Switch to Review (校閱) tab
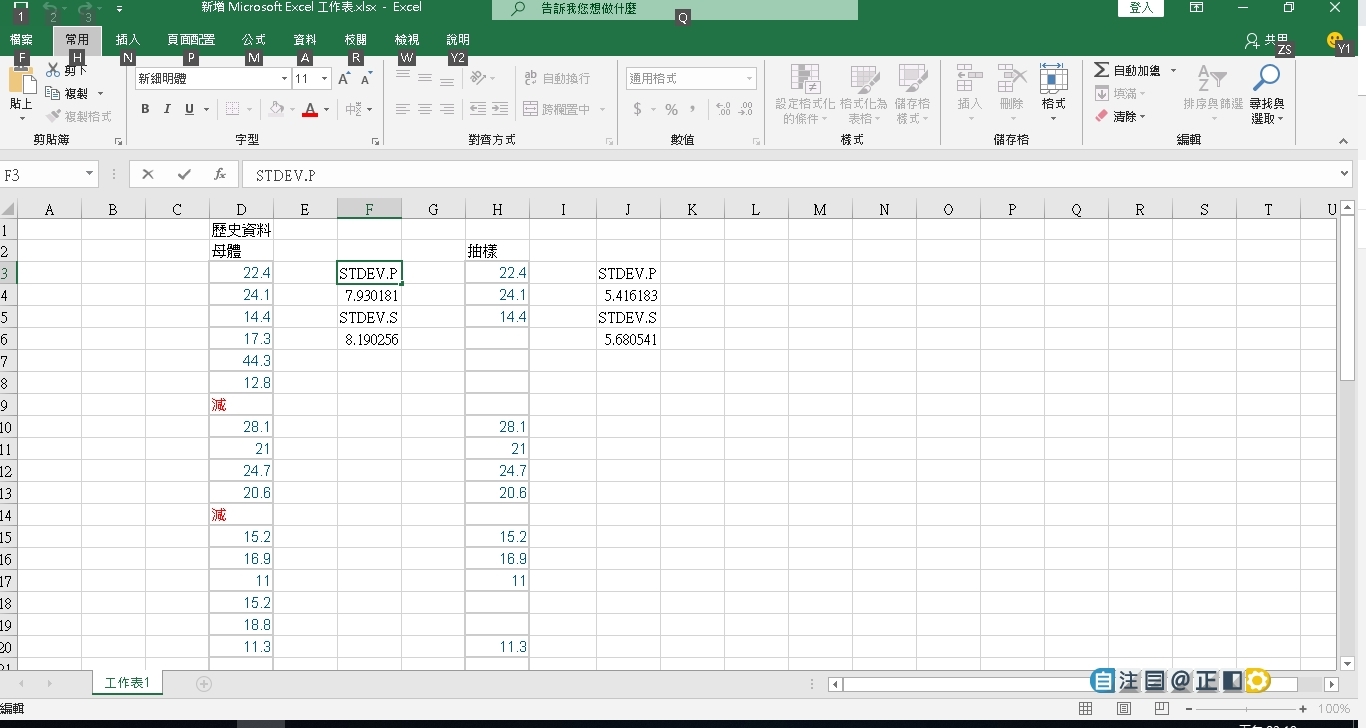This screenshot has width=1366, height=728. [x=355, y=40]
